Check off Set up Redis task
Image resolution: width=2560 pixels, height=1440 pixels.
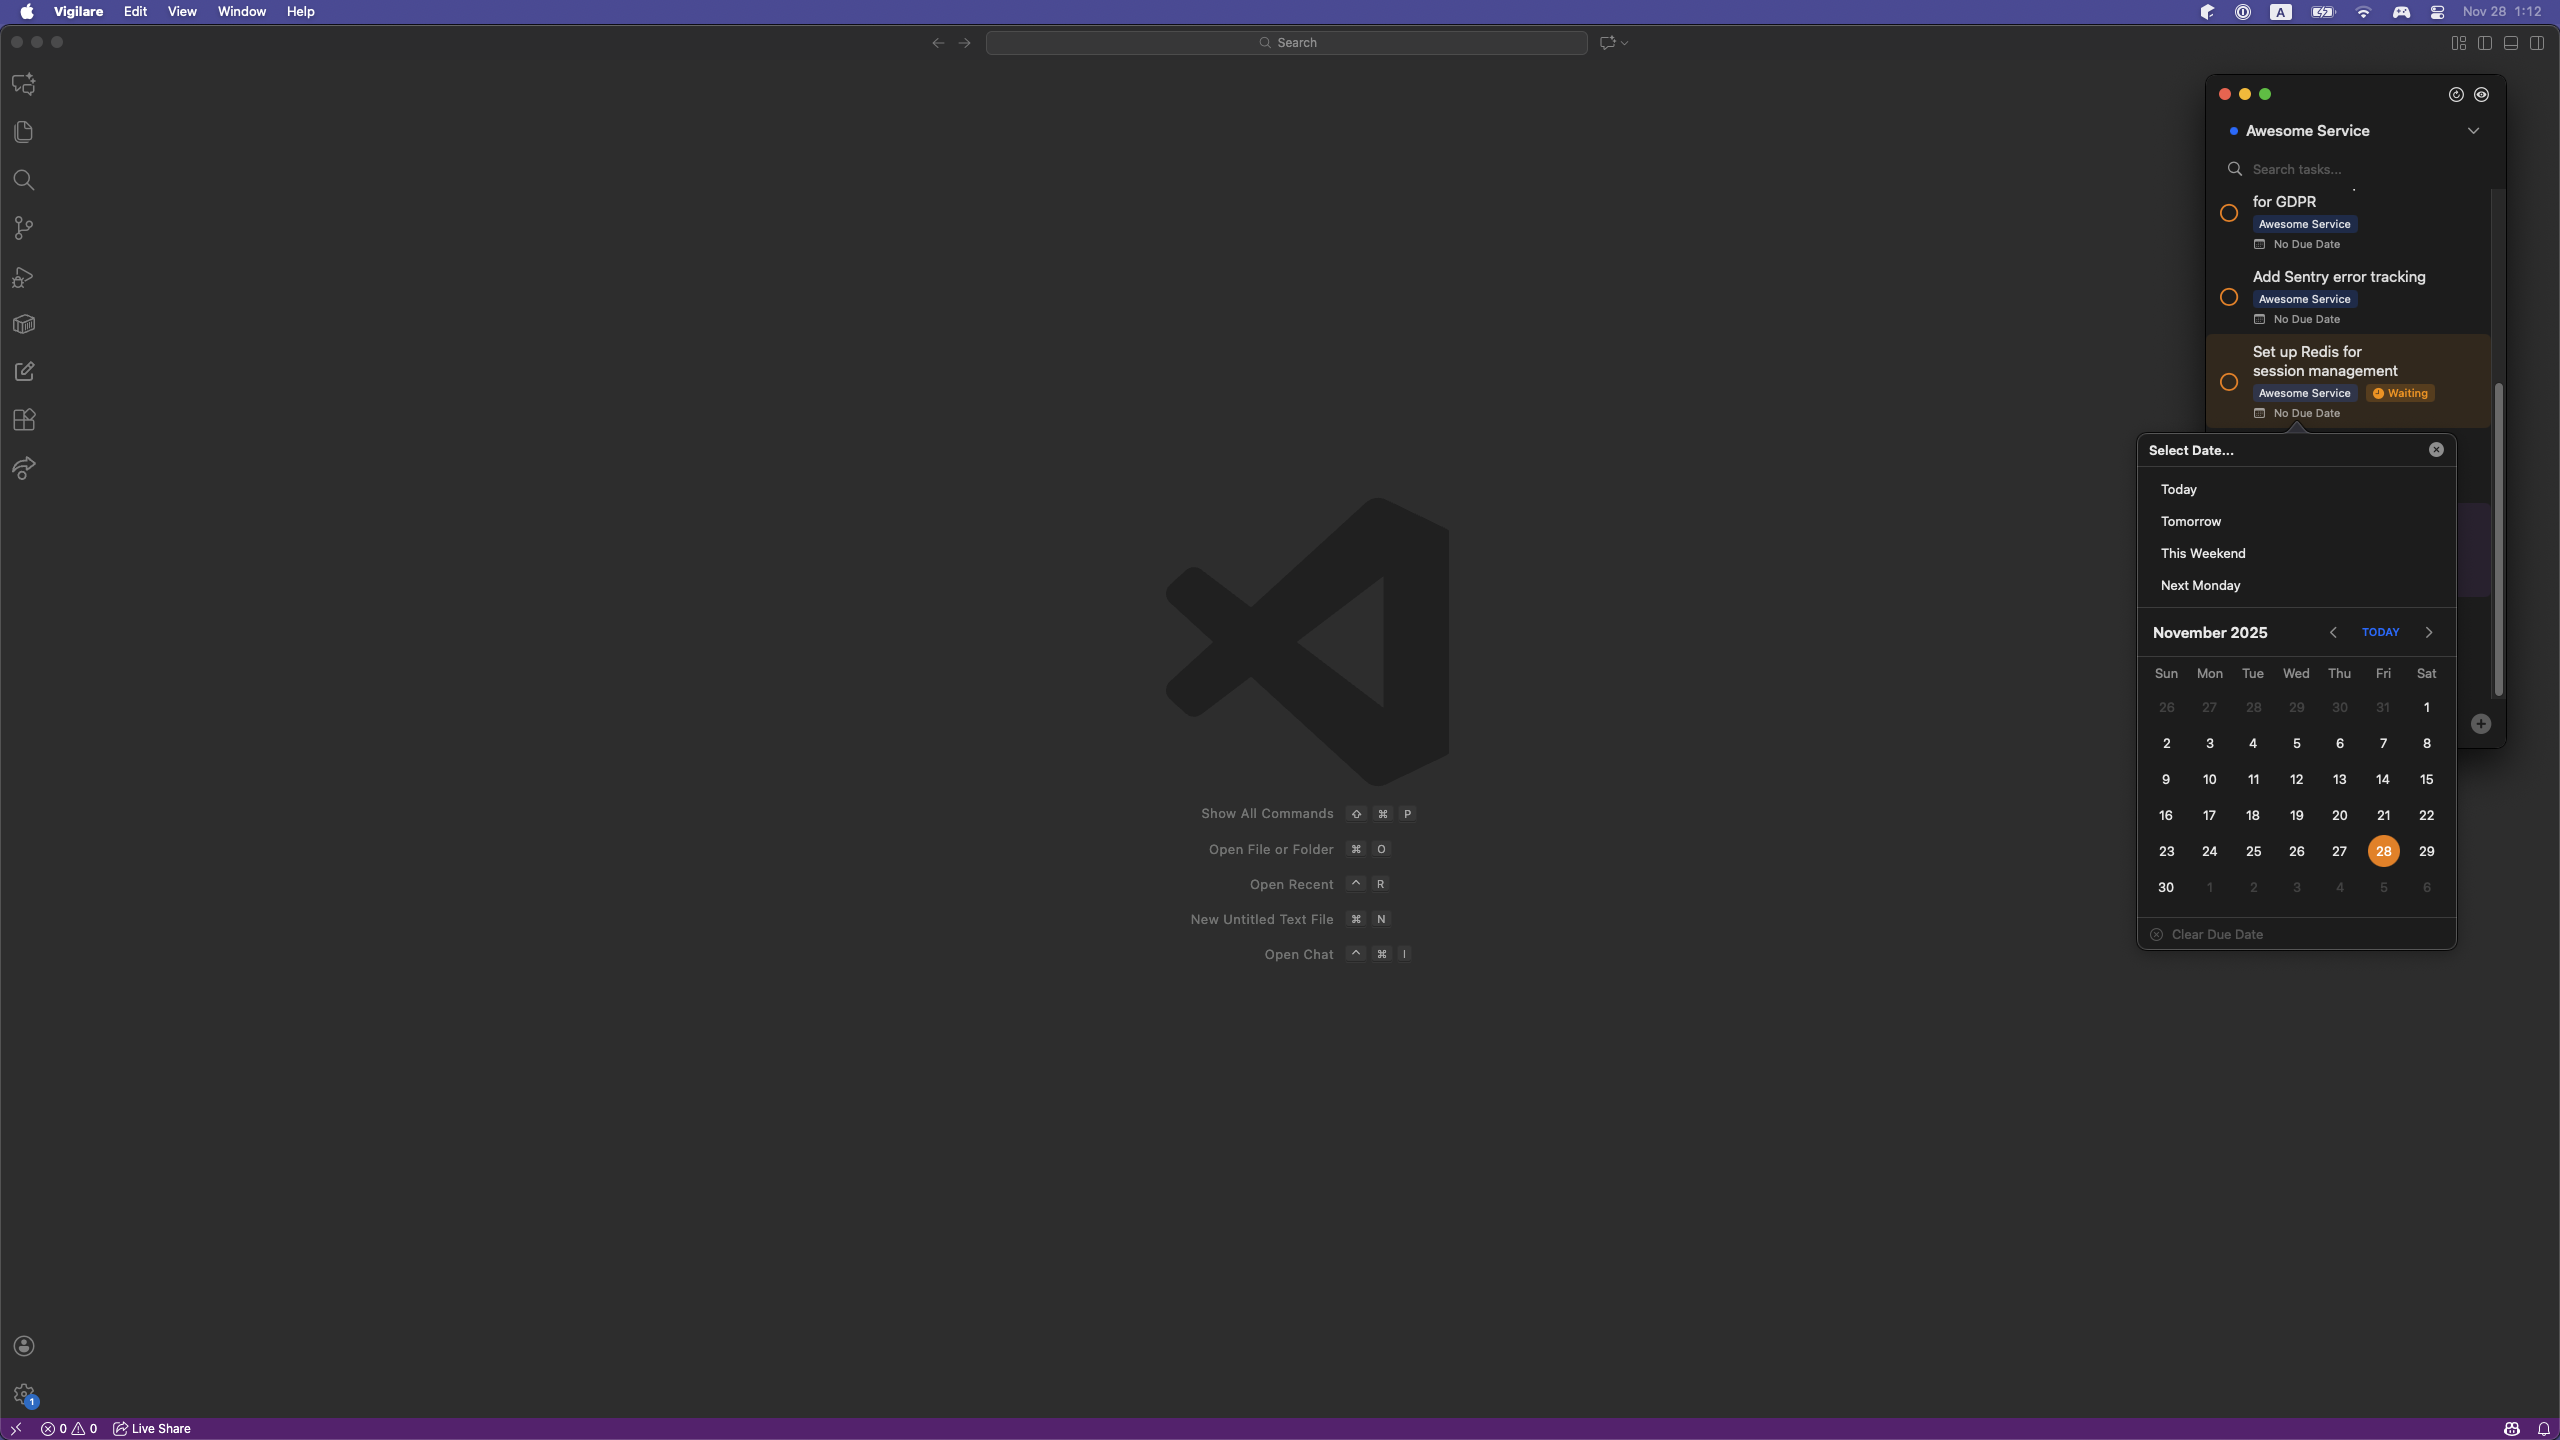click(2229, 382)
